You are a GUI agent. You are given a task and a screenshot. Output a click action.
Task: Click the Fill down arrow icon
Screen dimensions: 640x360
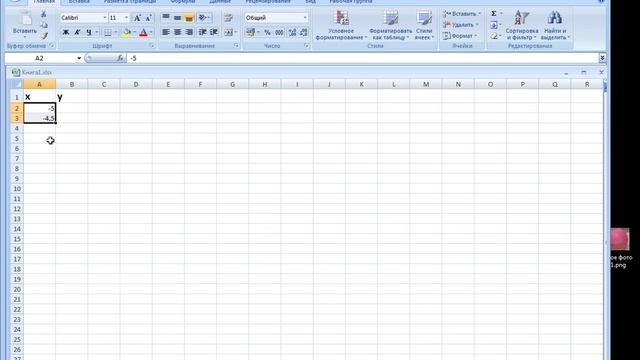point(494,25)
